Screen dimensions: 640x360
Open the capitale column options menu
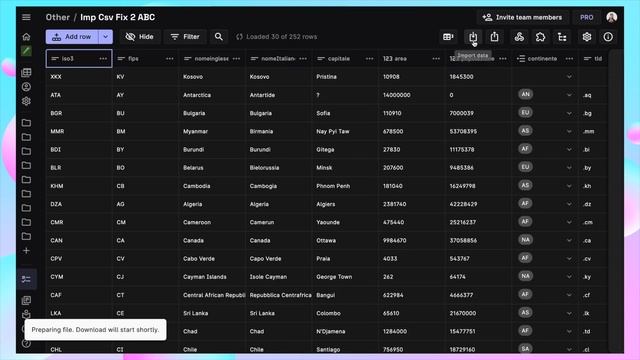(x=369, y=59)
